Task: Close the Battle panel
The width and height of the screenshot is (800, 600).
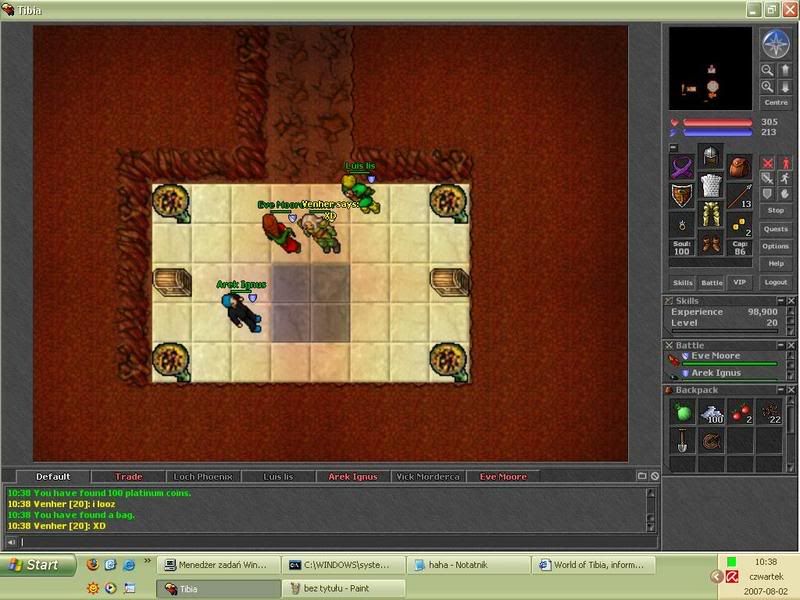Action: point(791,345)
